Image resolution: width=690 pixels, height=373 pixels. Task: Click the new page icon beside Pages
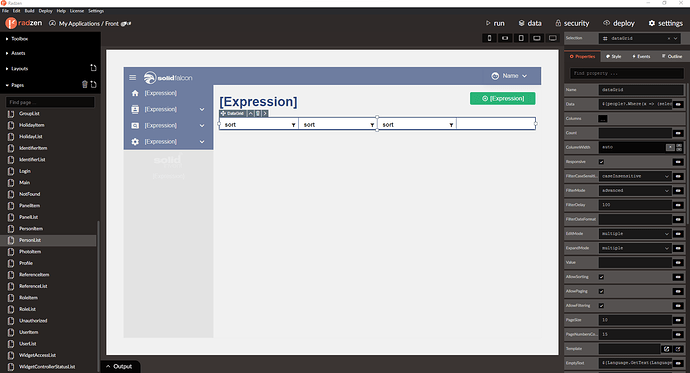click(93, 84)
